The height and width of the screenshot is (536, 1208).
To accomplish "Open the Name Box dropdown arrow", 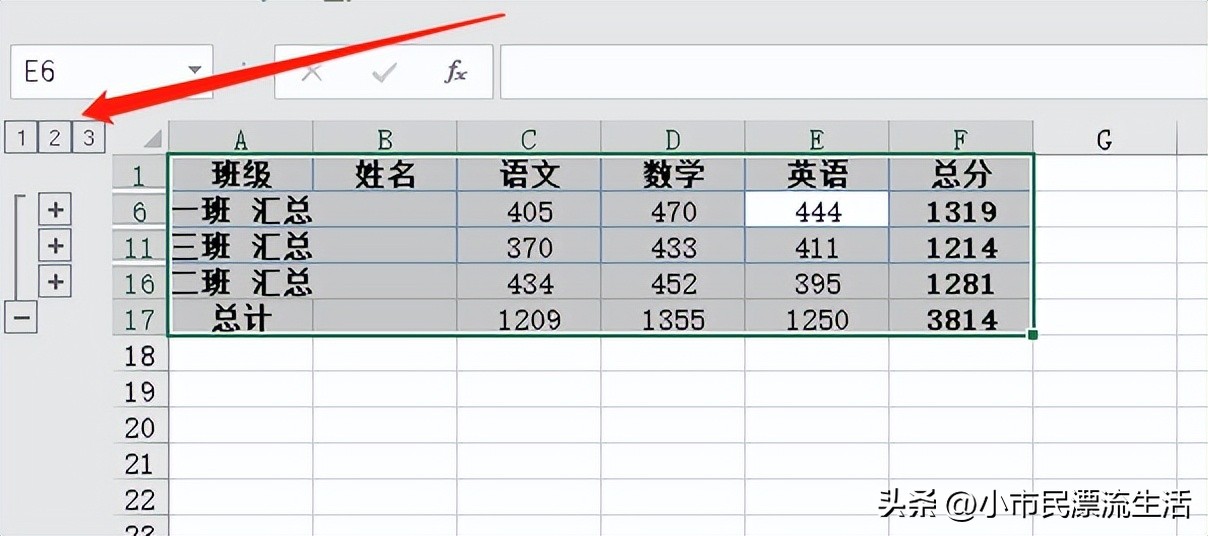I will (x=194, y=71).
